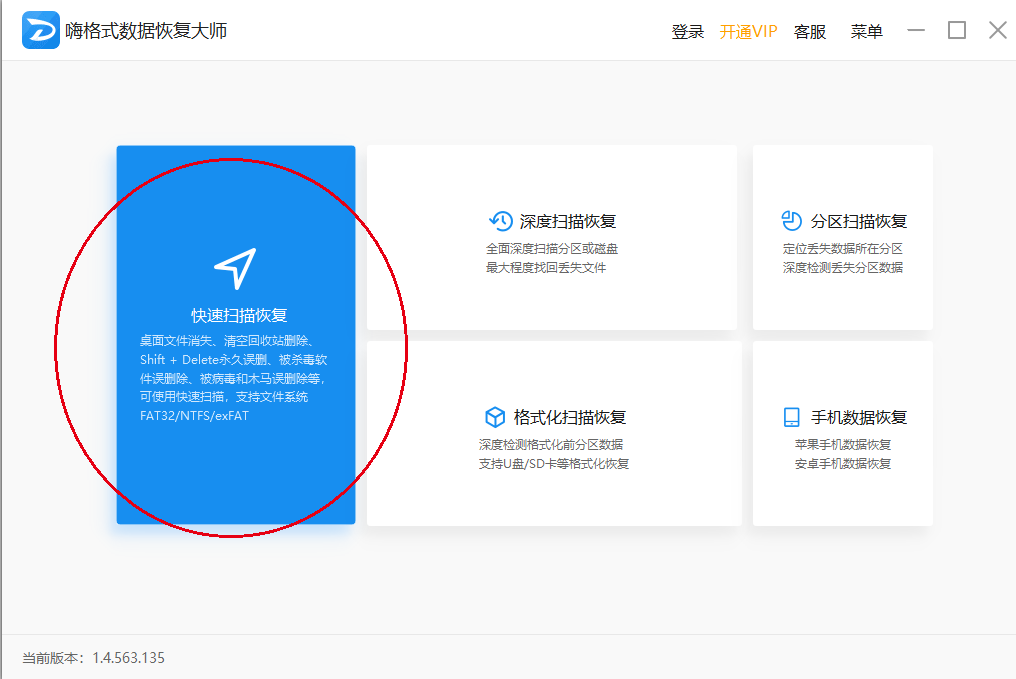Select 快速扫描恢复 title
1016x679 pixels.
coord(239,316)
